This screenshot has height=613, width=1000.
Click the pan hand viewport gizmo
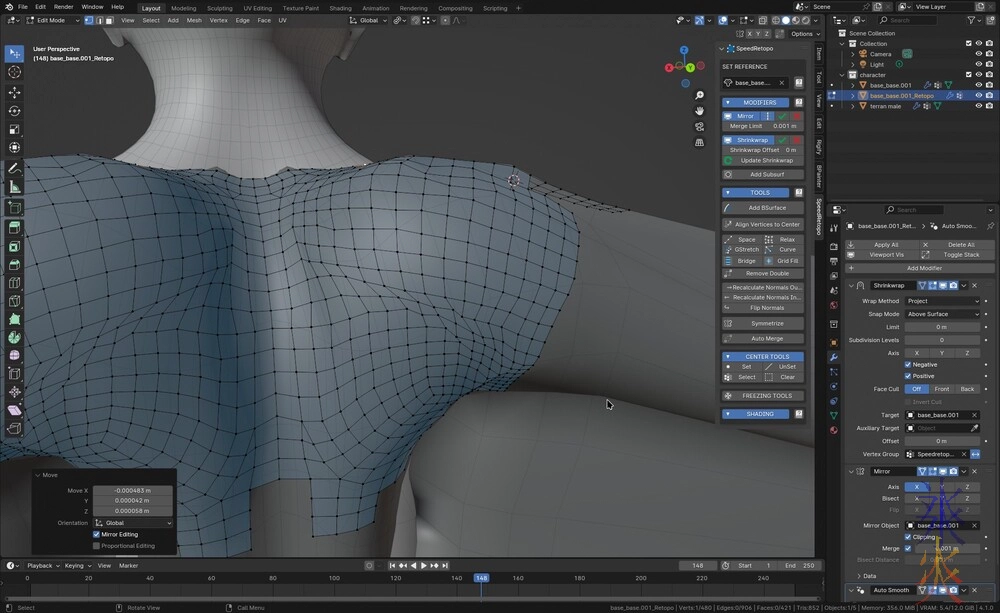[x=700, y=110]
